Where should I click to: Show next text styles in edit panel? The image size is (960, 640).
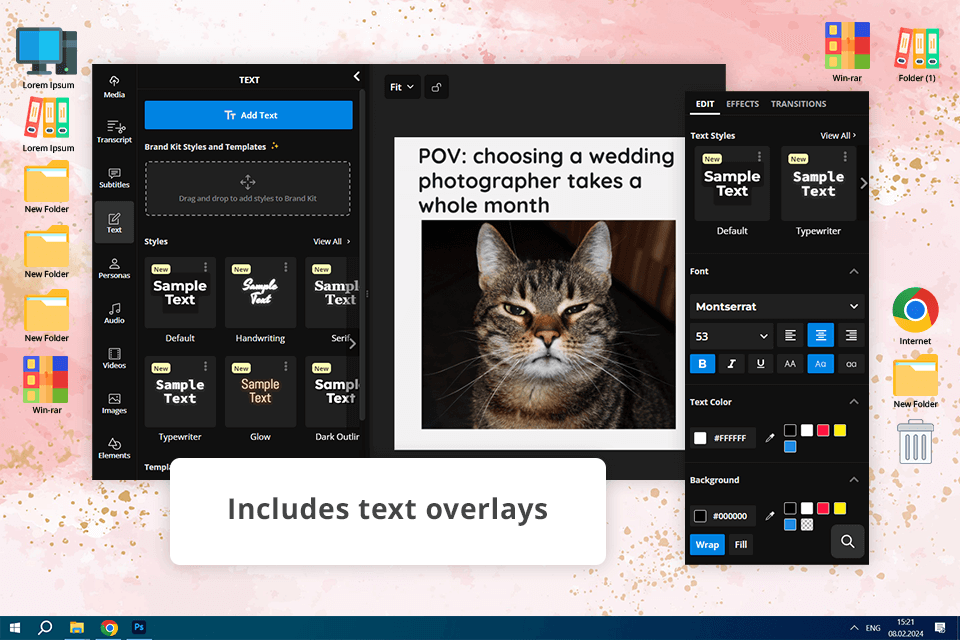click(863, 183)
